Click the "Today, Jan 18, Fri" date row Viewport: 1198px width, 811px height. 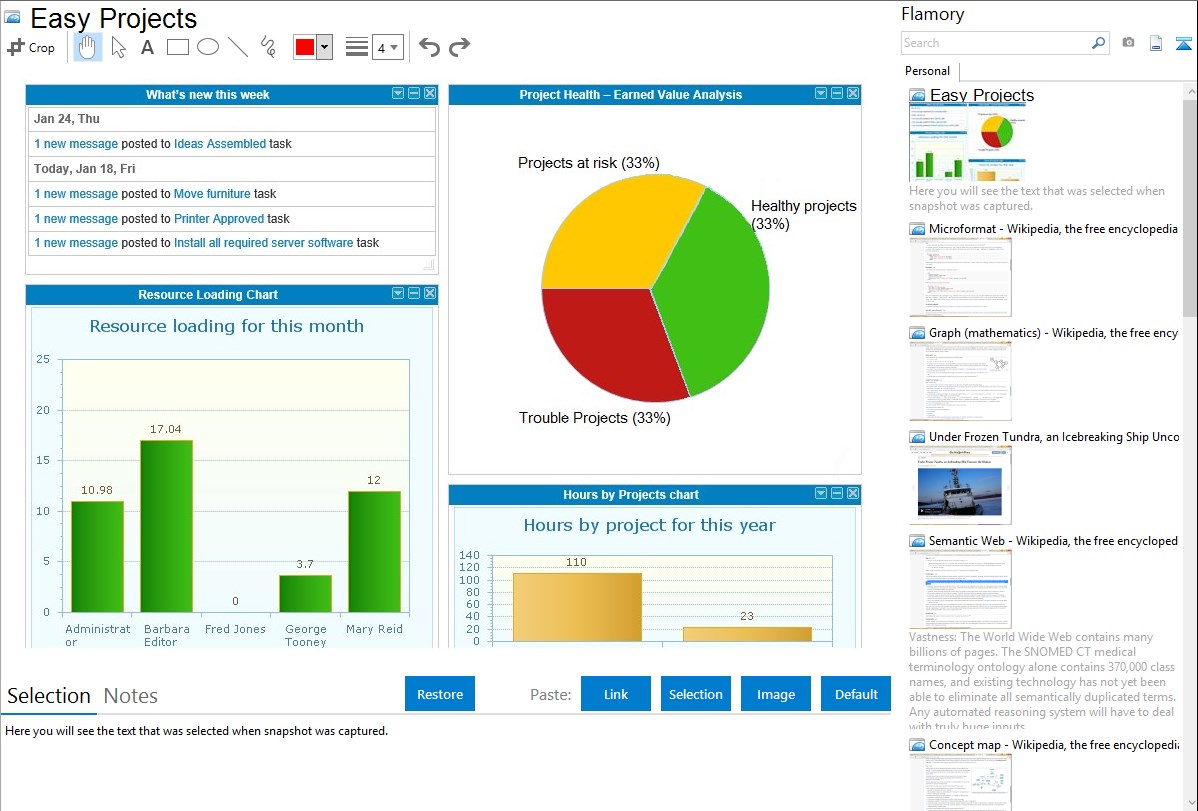coord(231,169)
